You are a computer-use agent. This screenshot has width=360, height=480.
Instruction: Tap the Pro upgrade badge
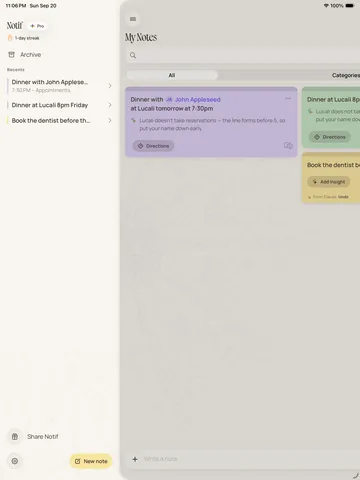click(x=37, y=26)
